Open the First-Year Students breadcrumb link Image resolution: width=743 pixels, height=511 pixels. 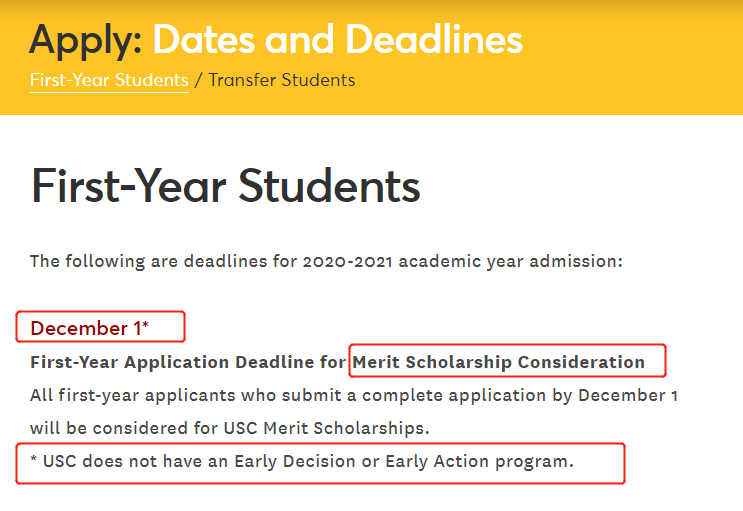[109, 80]
